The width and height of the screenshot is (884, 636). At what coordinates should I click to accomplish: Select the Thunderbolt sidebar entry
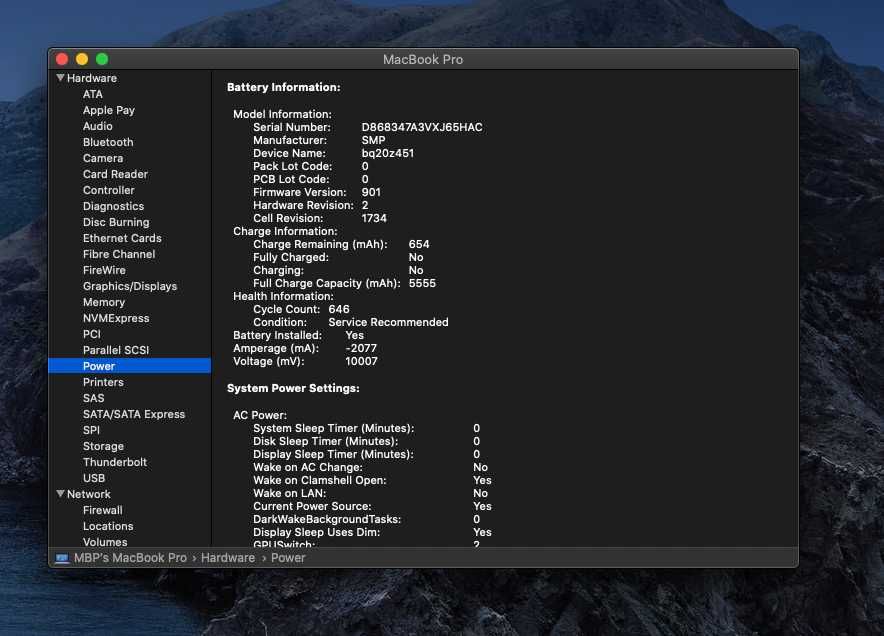(x=114, y=462)
